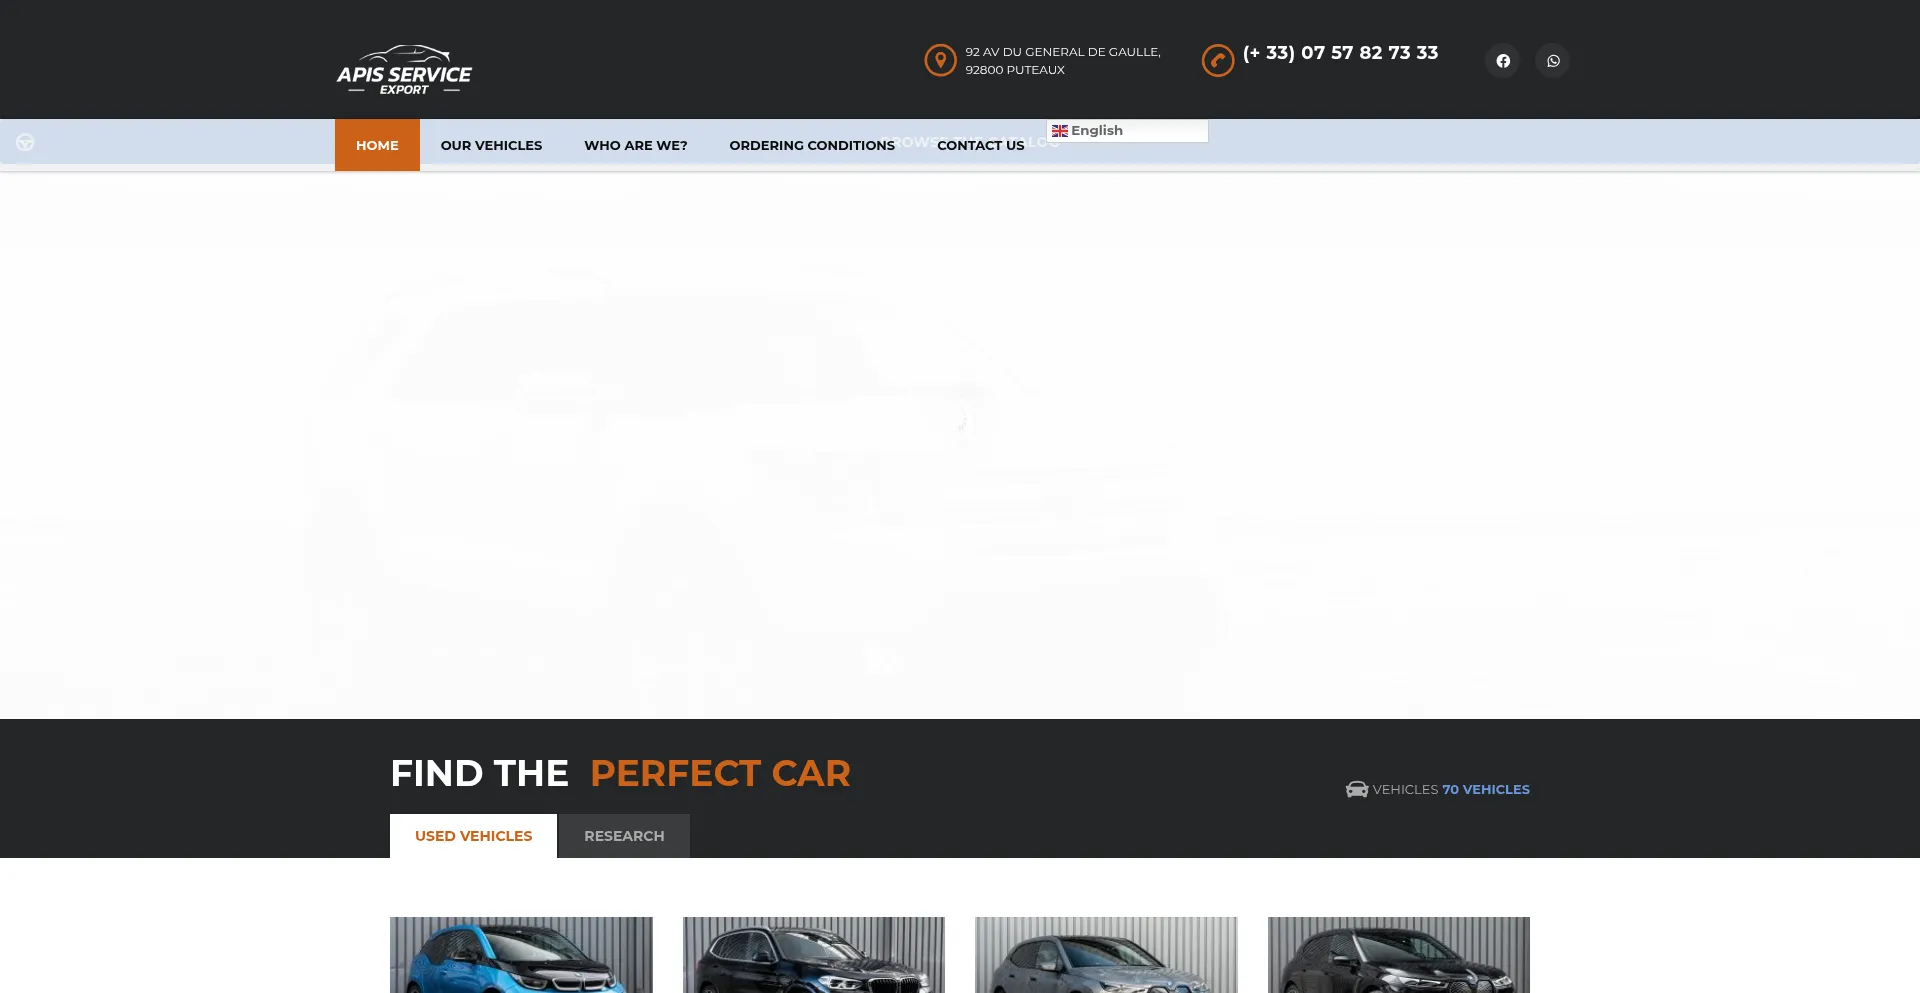Click the grey car icon beside Vehicles
The height and width of the screenshot is (993, 1920).
[x=1356, y=789]
